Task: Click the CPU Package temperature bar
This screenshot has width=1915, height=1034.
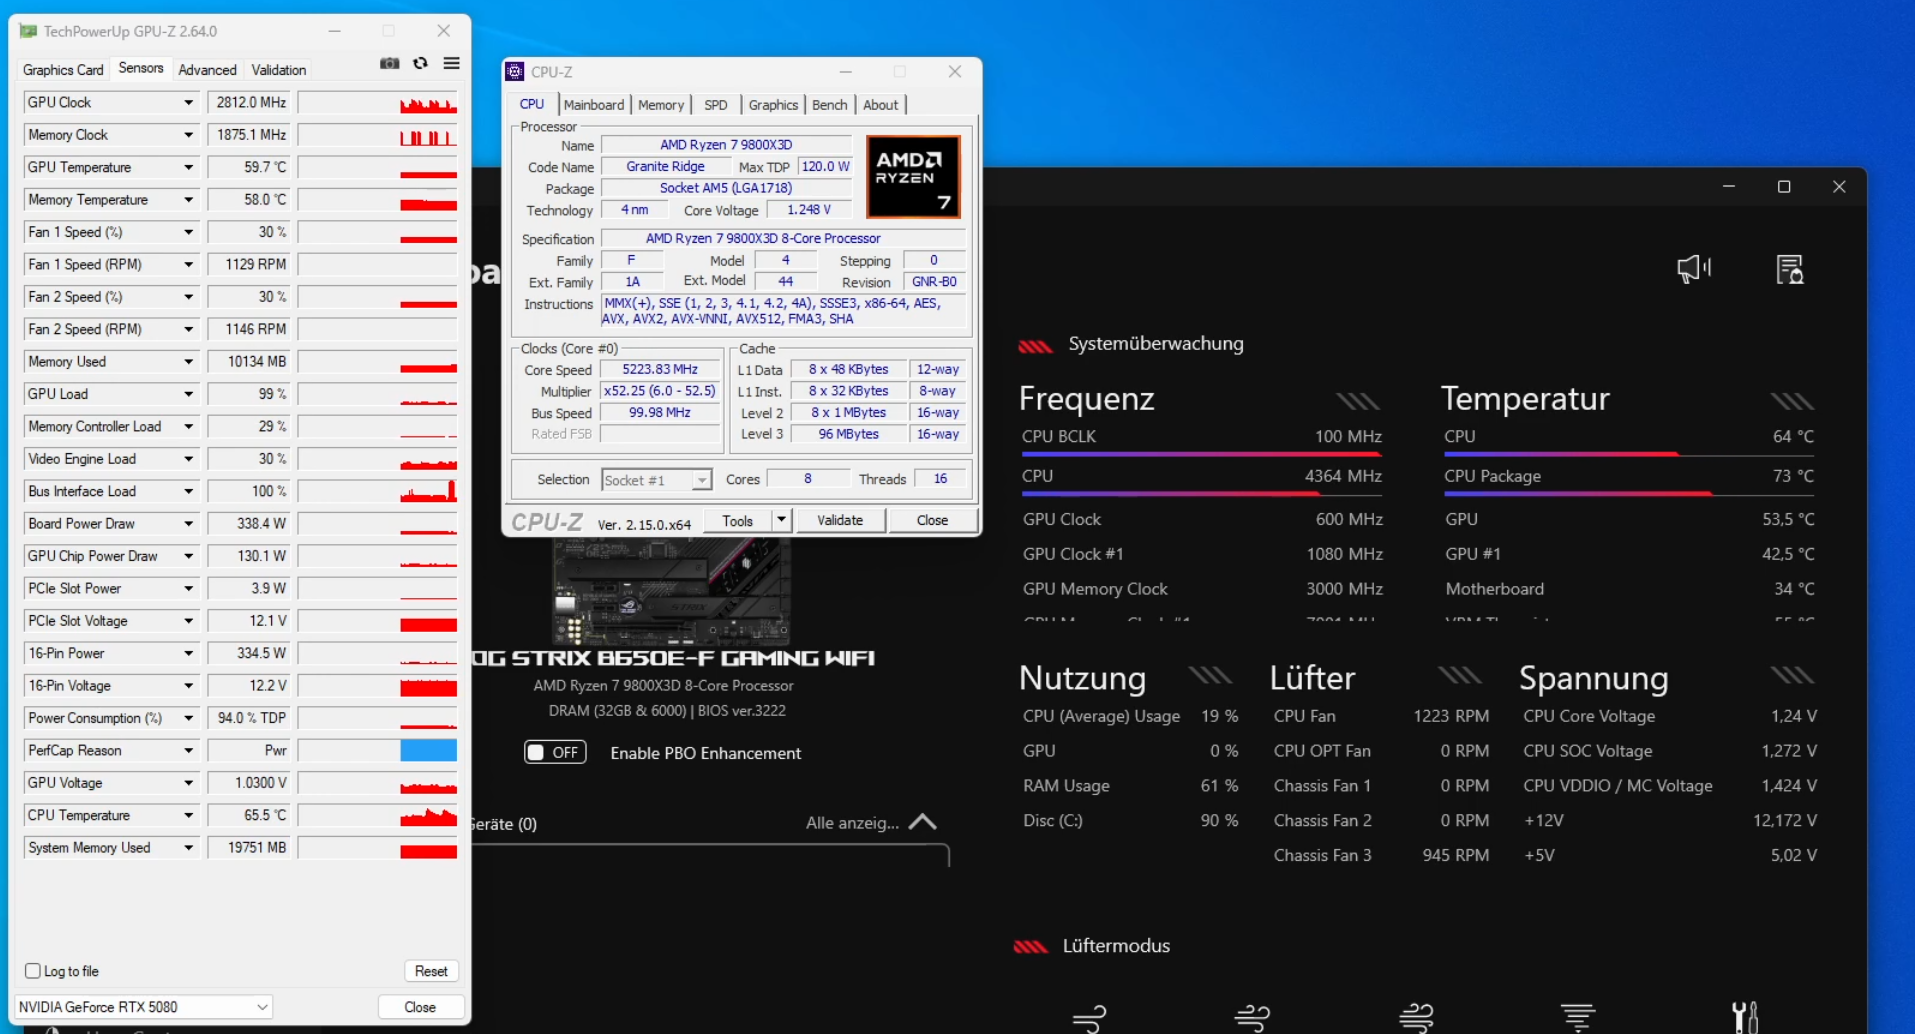Action: tap(1629, 493)
